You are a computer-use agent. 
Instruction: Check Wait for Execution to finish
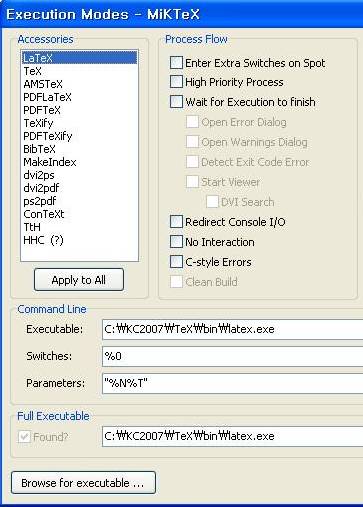click(x=176, y=102)
